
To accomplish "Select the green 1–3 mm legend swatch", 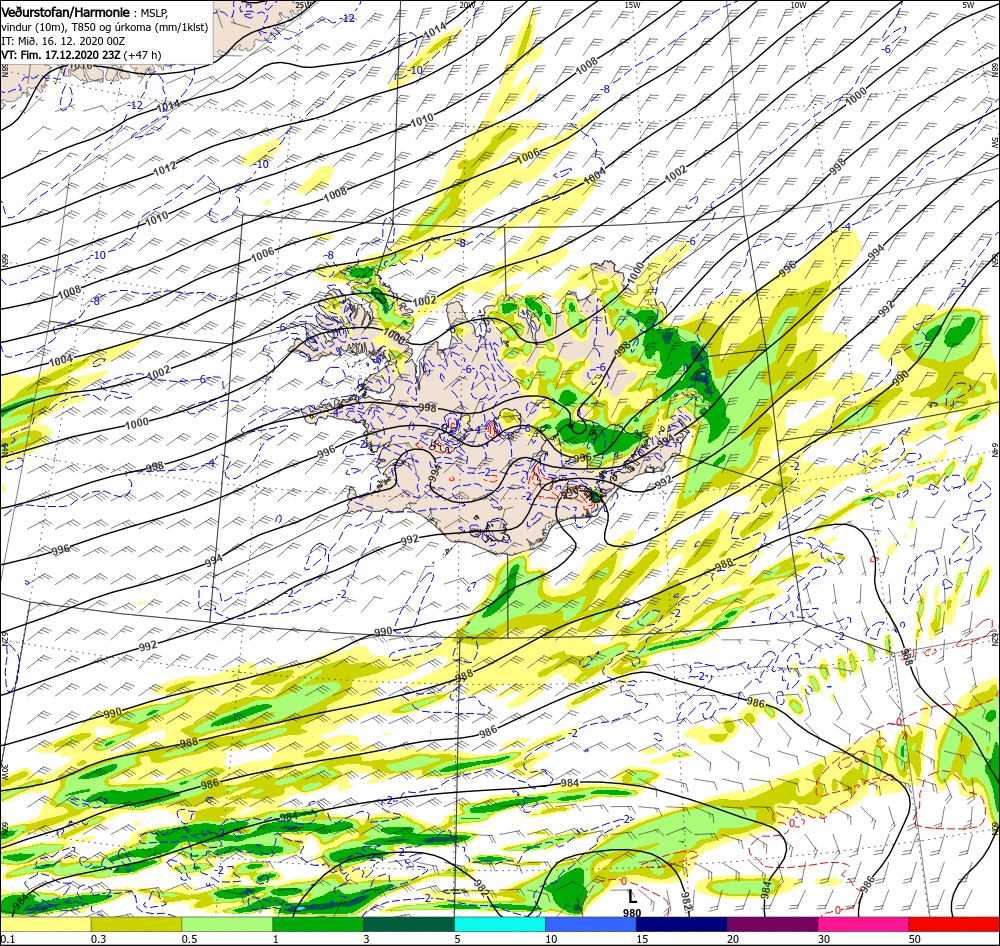I will pyautogui.click(x=318, y=924).
